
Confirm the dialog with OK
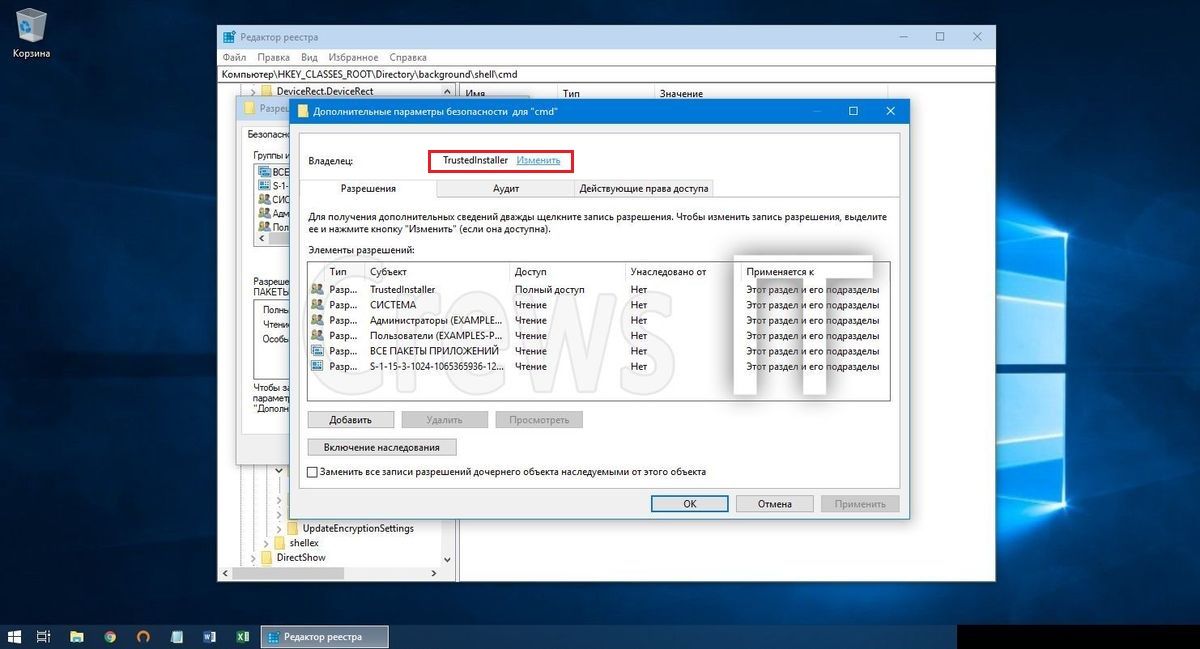tap(690, 504)
